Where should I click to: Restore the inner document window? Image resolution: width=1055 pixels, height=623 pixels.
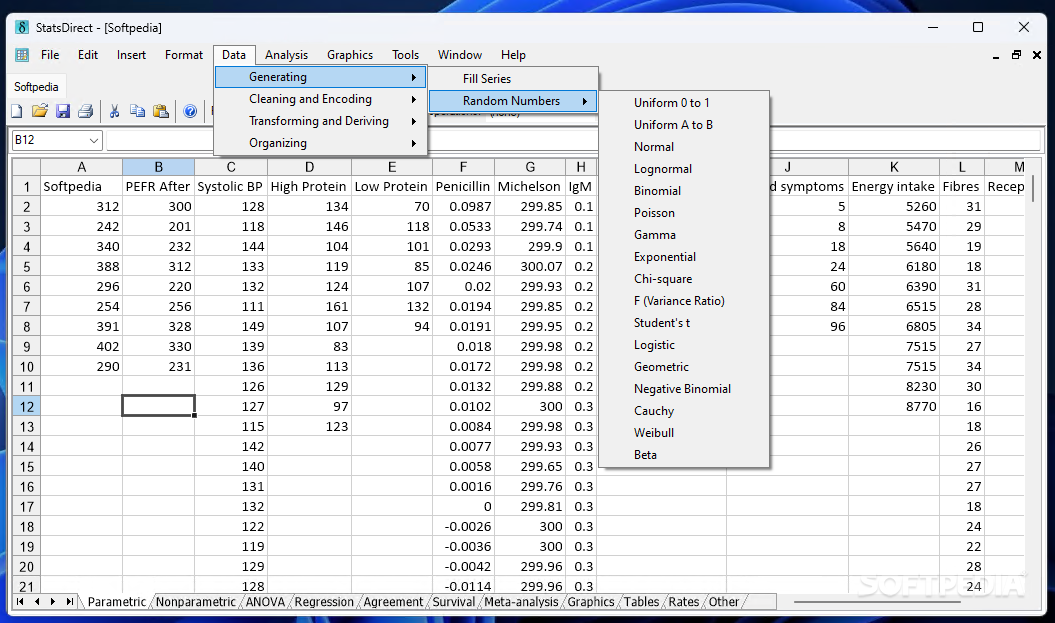(1016, 55)
